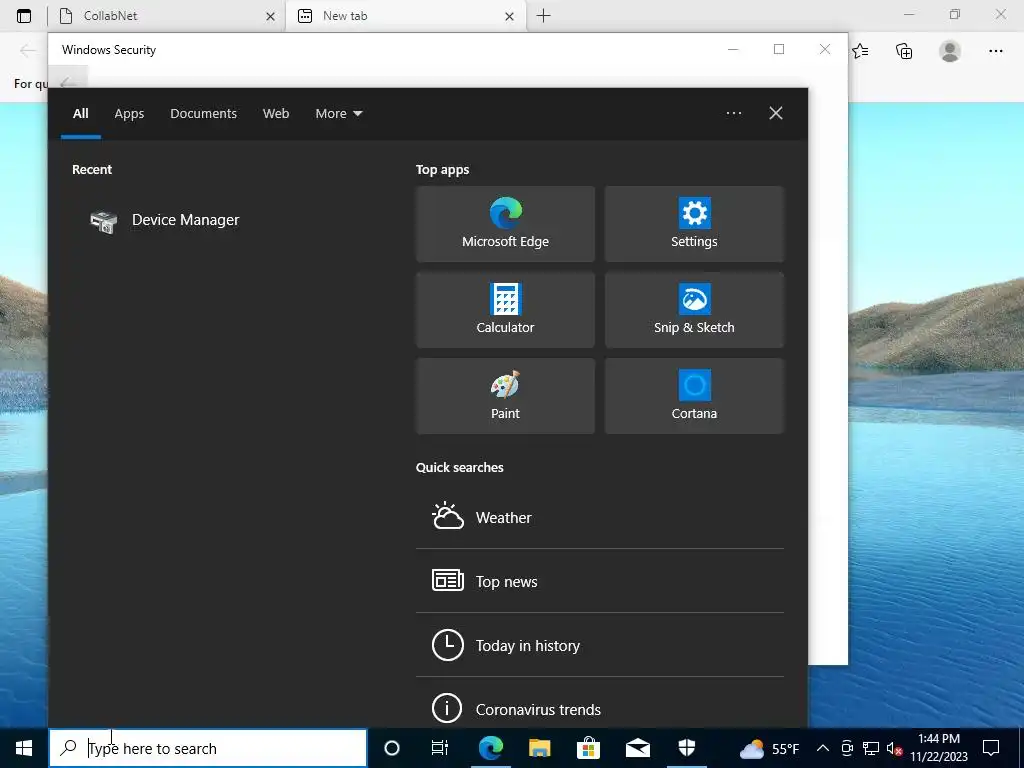Image resolution: width=1024 pixels, height=768 pixels.
Task: Open search panel options ellipsis menu
Action: click(733, 113)
